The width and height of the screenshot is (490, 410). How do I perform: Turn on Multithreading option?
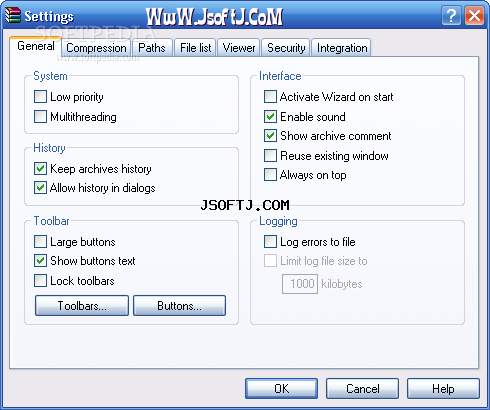[40, 117]
